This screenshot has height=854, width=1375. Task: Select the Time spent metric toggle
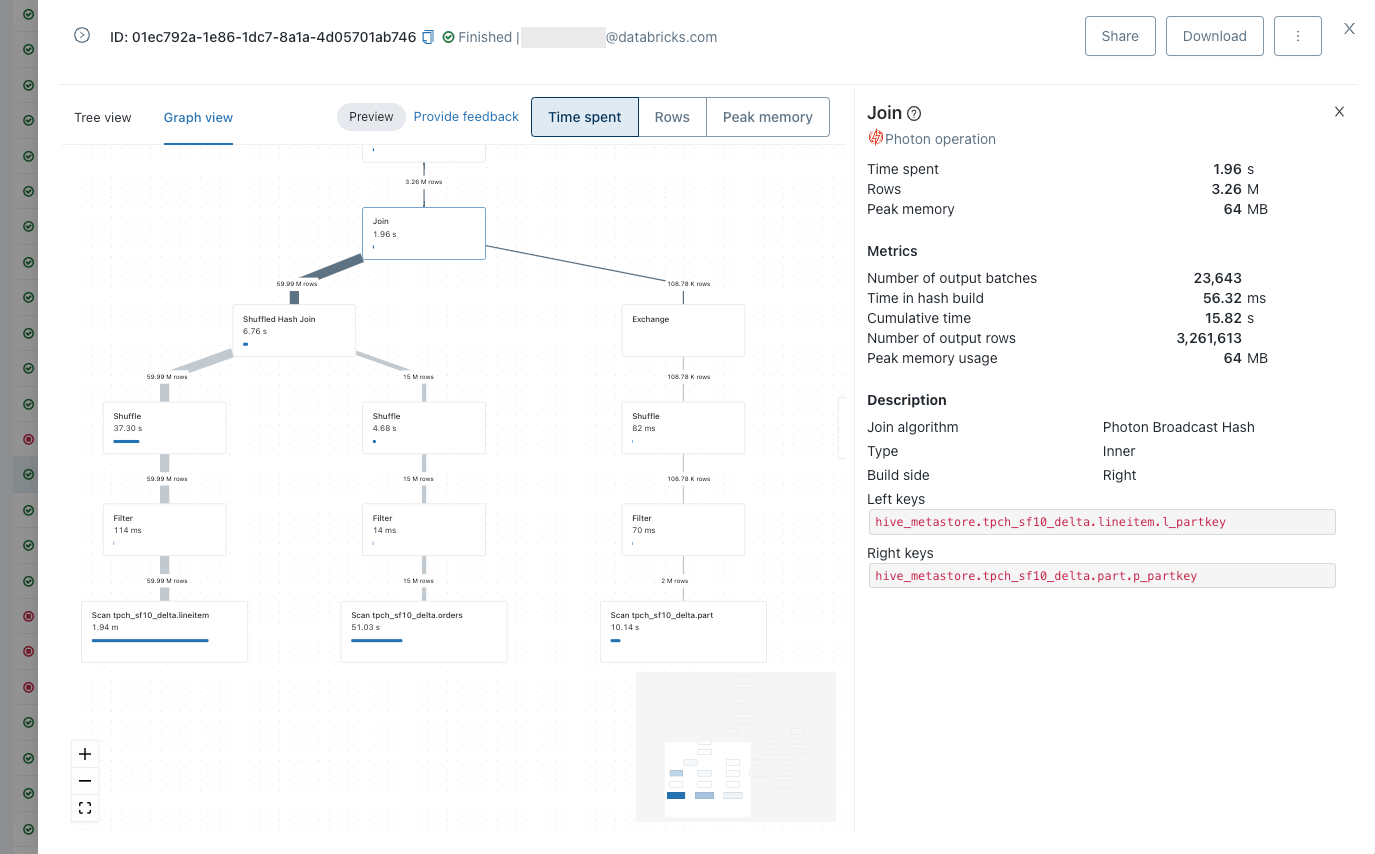585,117
